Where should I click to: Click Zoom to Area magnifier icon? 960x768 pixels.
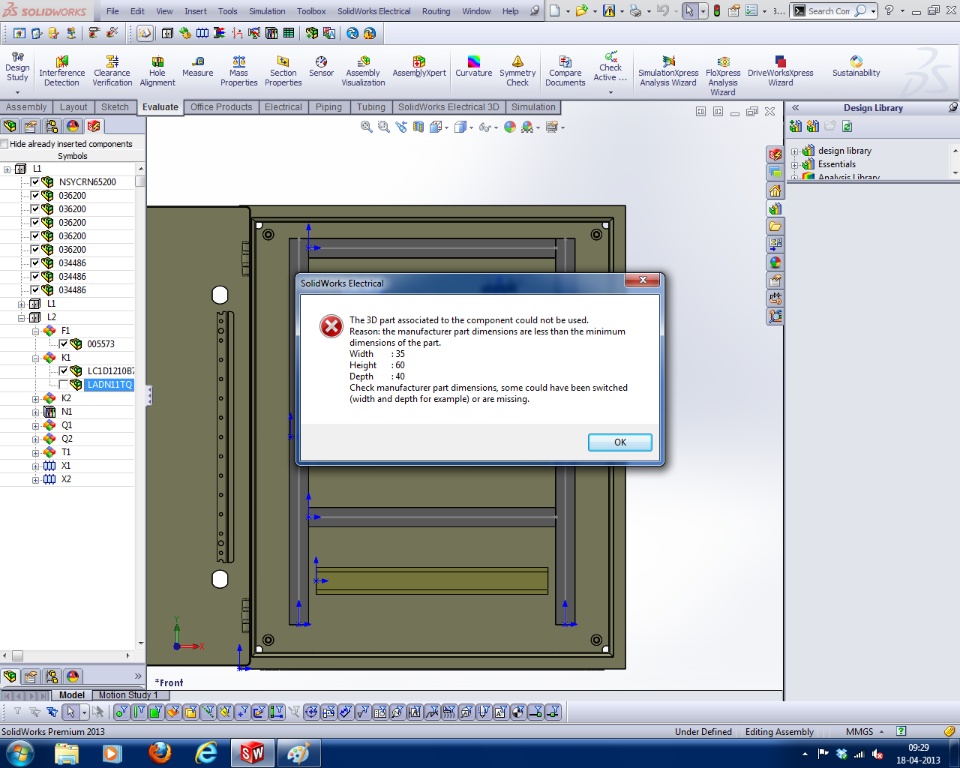383,127
